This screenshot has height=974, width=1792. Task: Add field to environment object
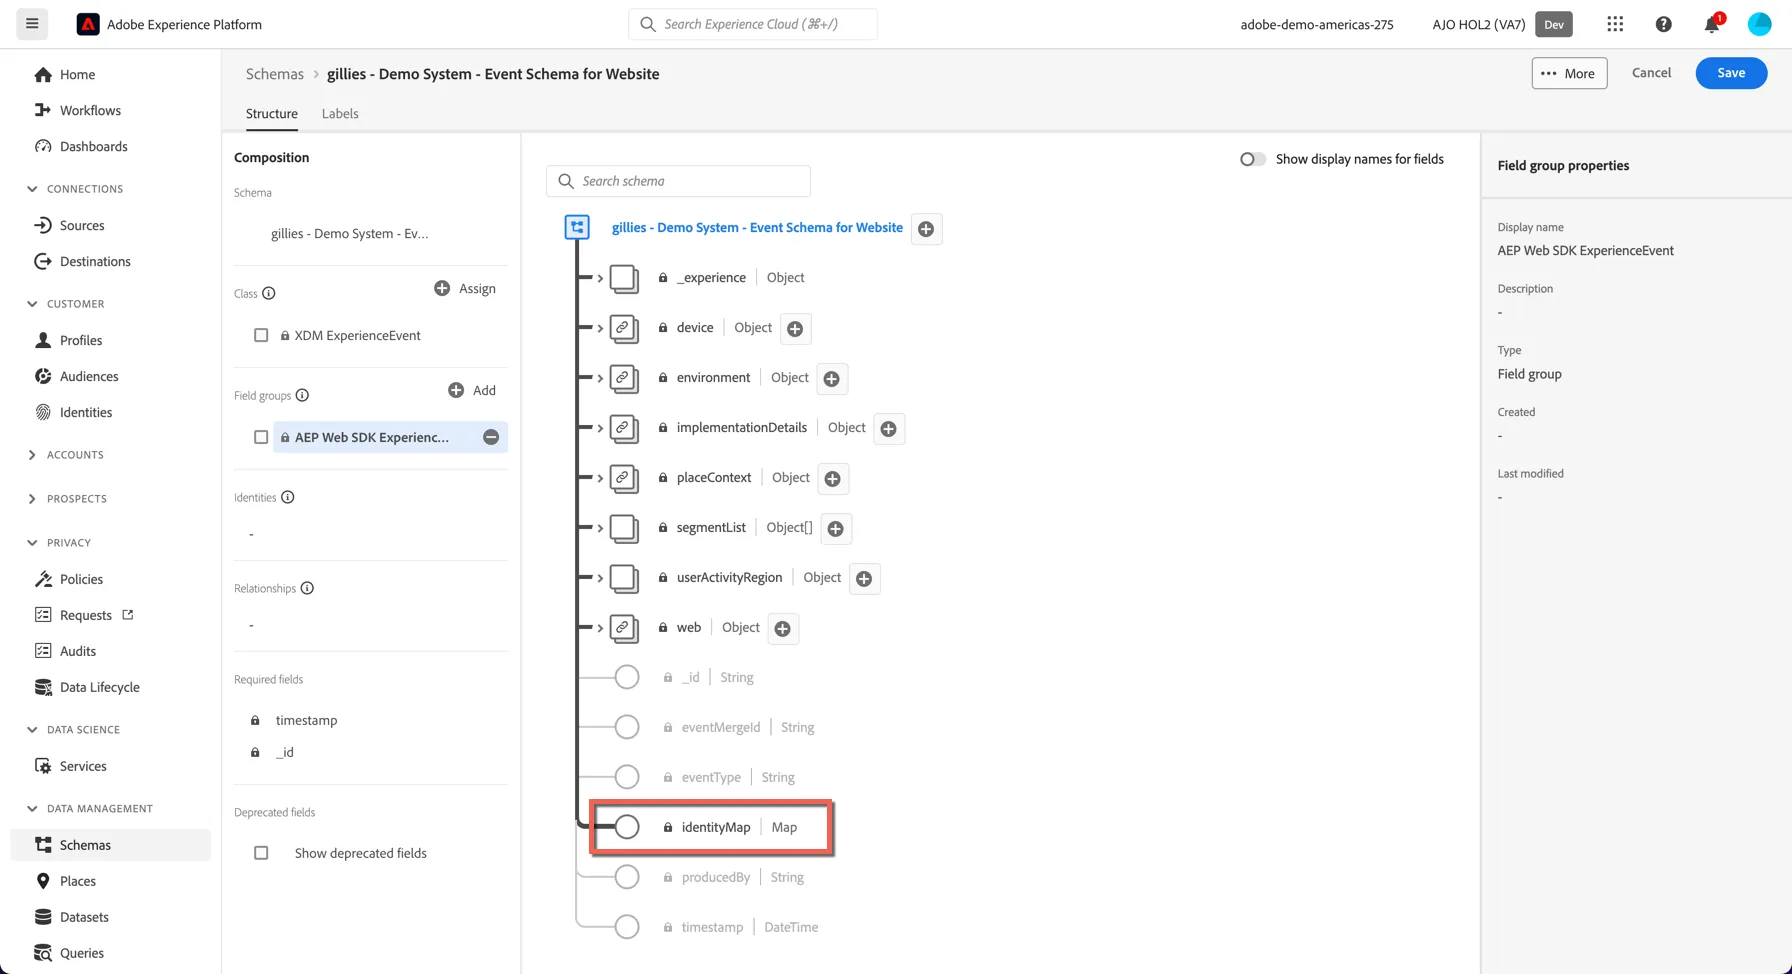coord(831,378)
